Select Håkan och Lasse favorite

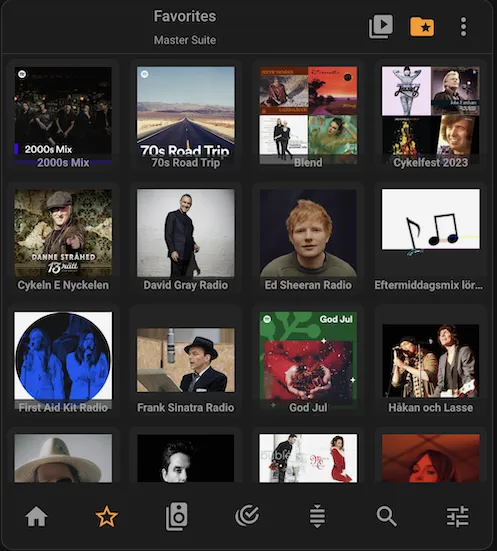[x=431, y=361]
